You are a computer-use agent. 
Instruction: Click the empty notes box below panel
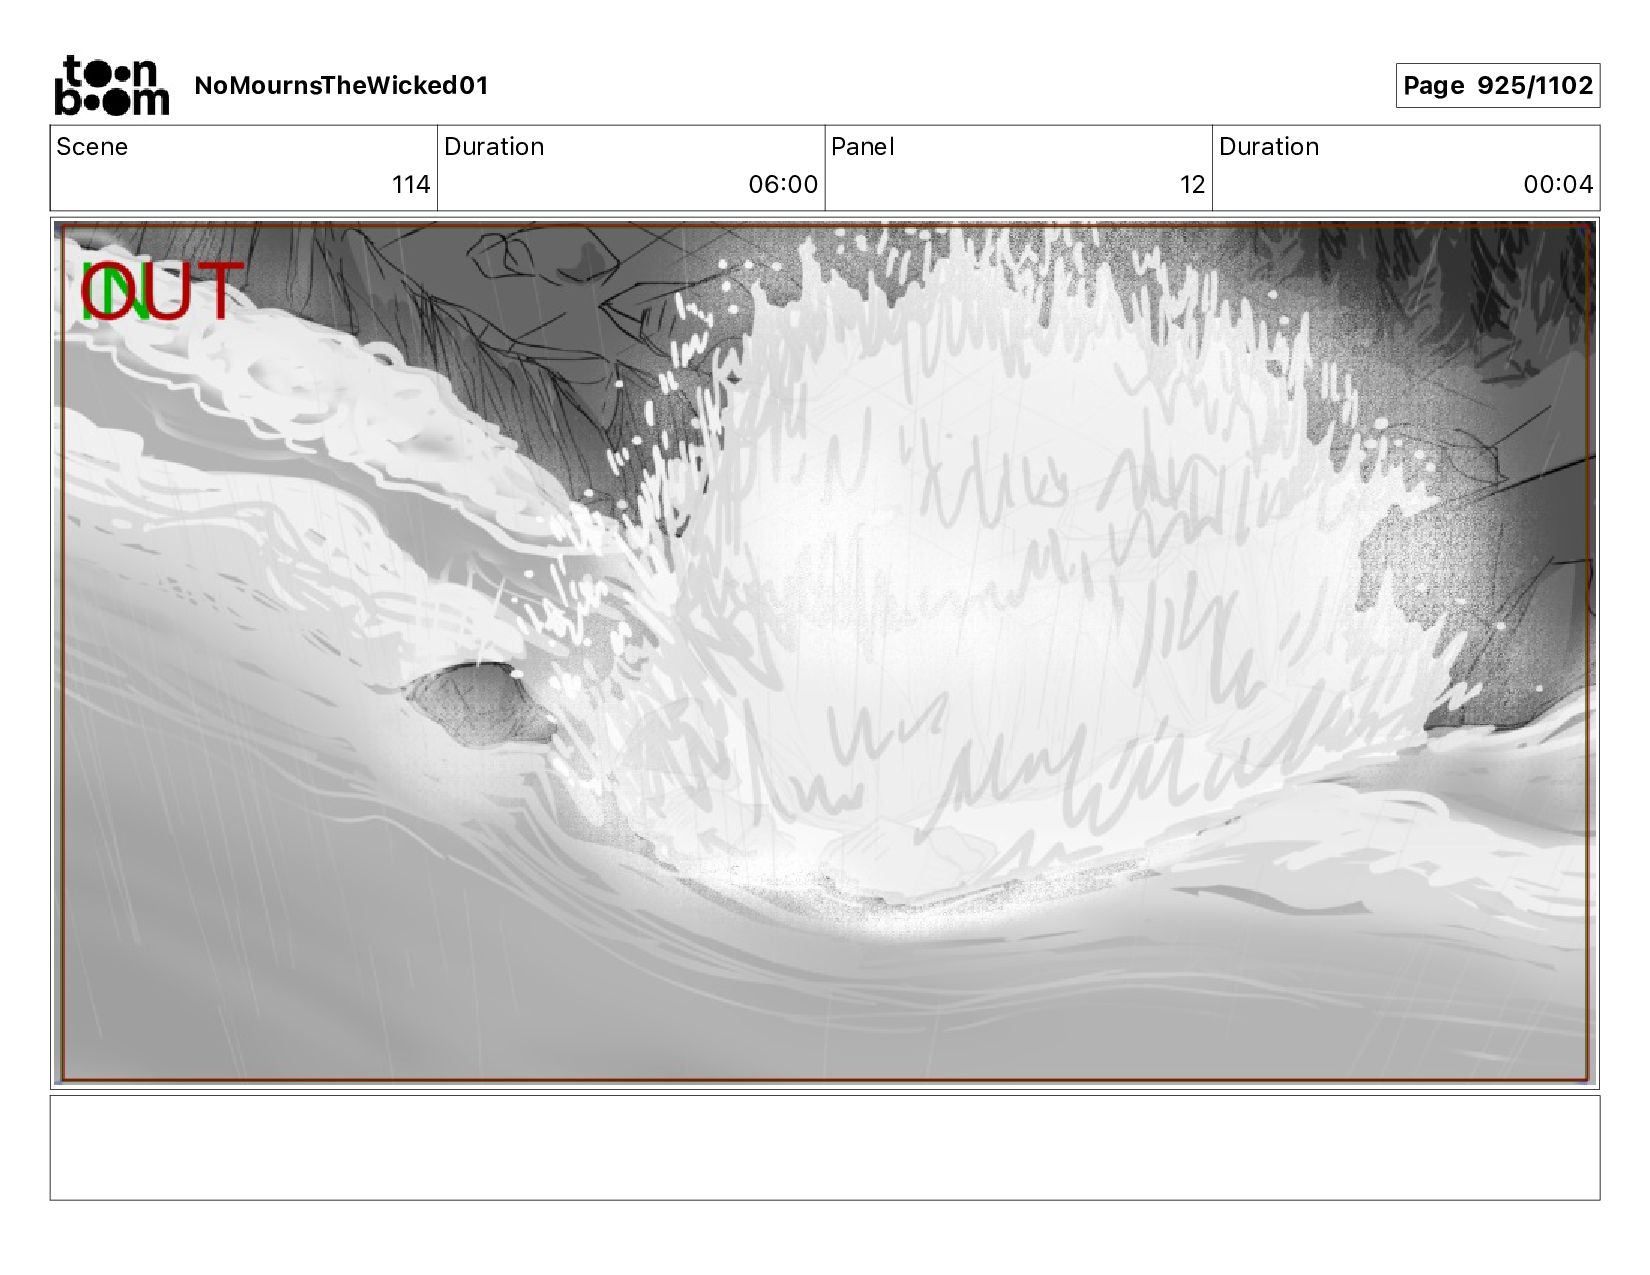tap(825, 1148)
